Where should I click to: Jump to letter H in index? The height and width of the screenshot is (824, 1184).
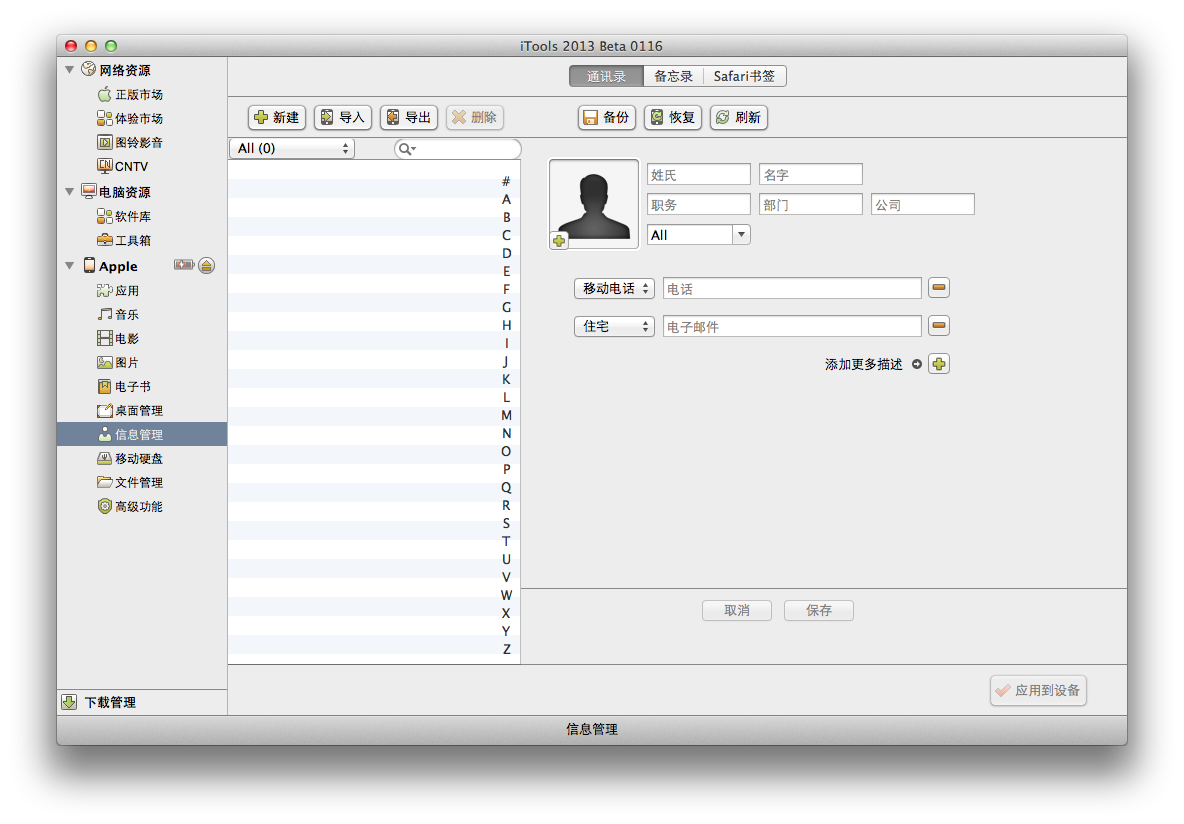pyautogui.click(x=506, y=326)
